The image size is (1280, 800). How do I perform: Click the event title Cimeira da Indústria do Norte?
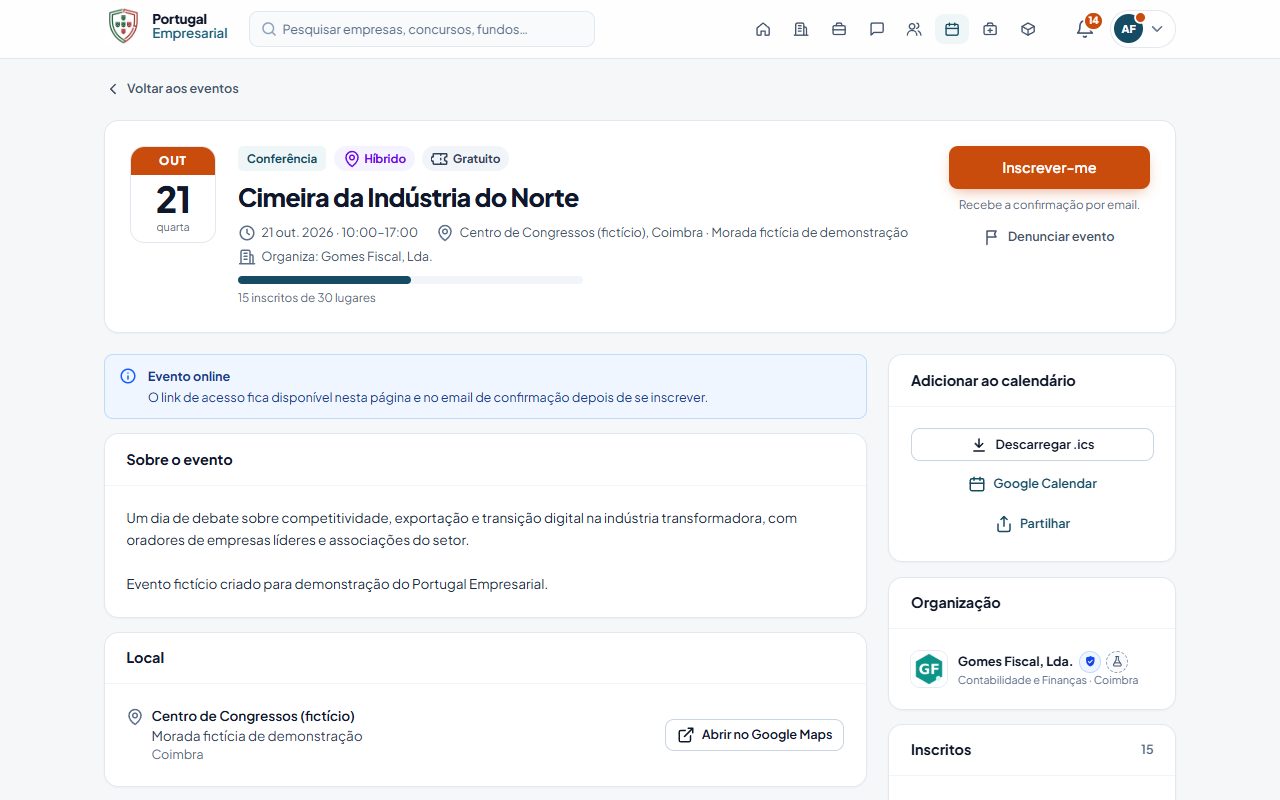[x=408, y=198]
